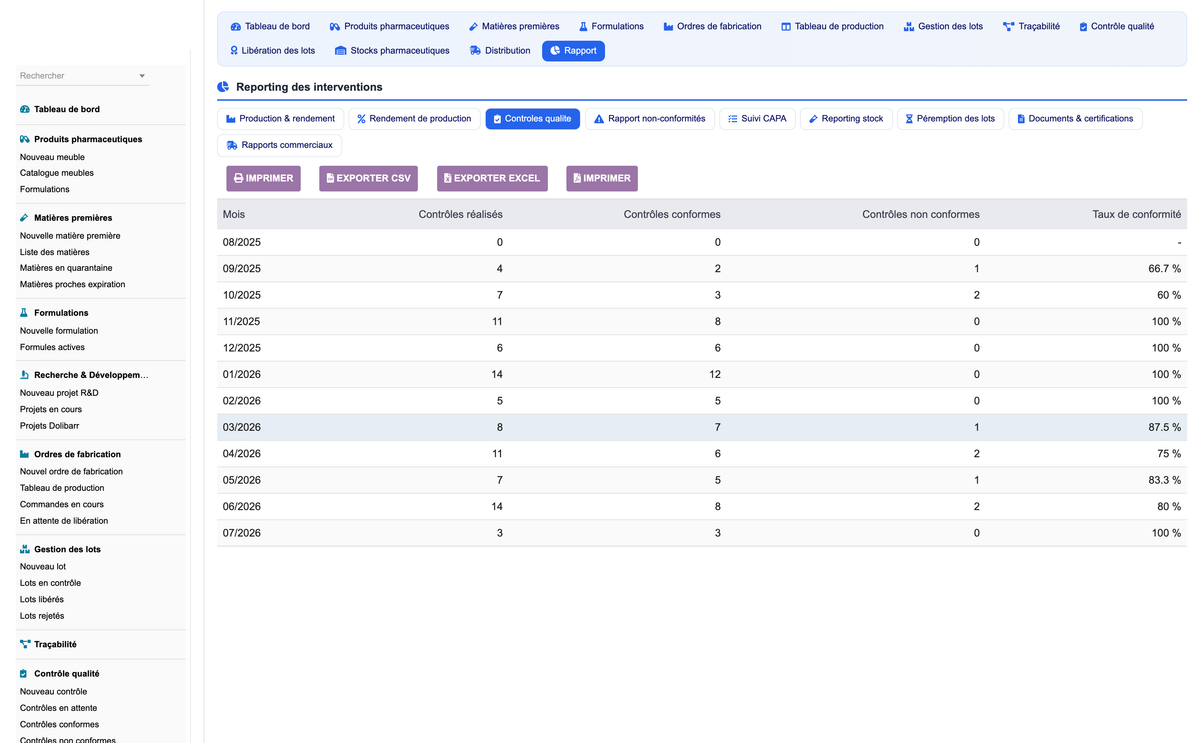Viewport: 1200px width, 743px height.
Task: Open Nouvel ordre de fabrication link
Action: 71,471
